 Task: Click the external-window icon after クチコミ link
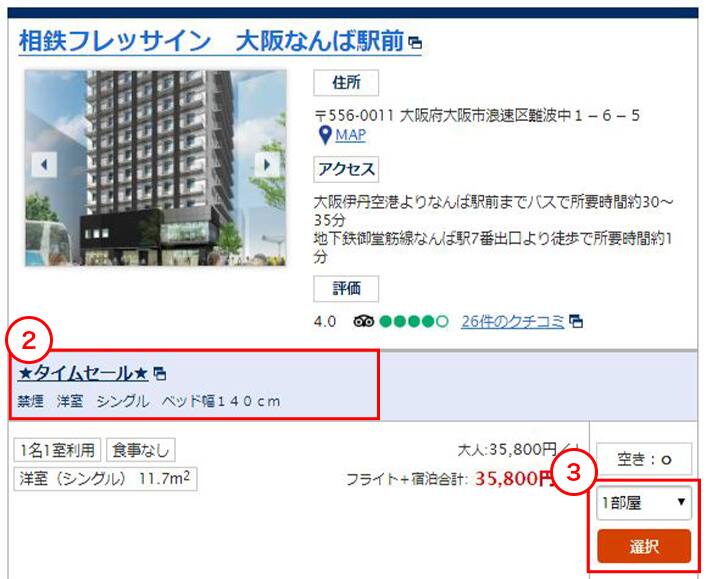[576, 321]
